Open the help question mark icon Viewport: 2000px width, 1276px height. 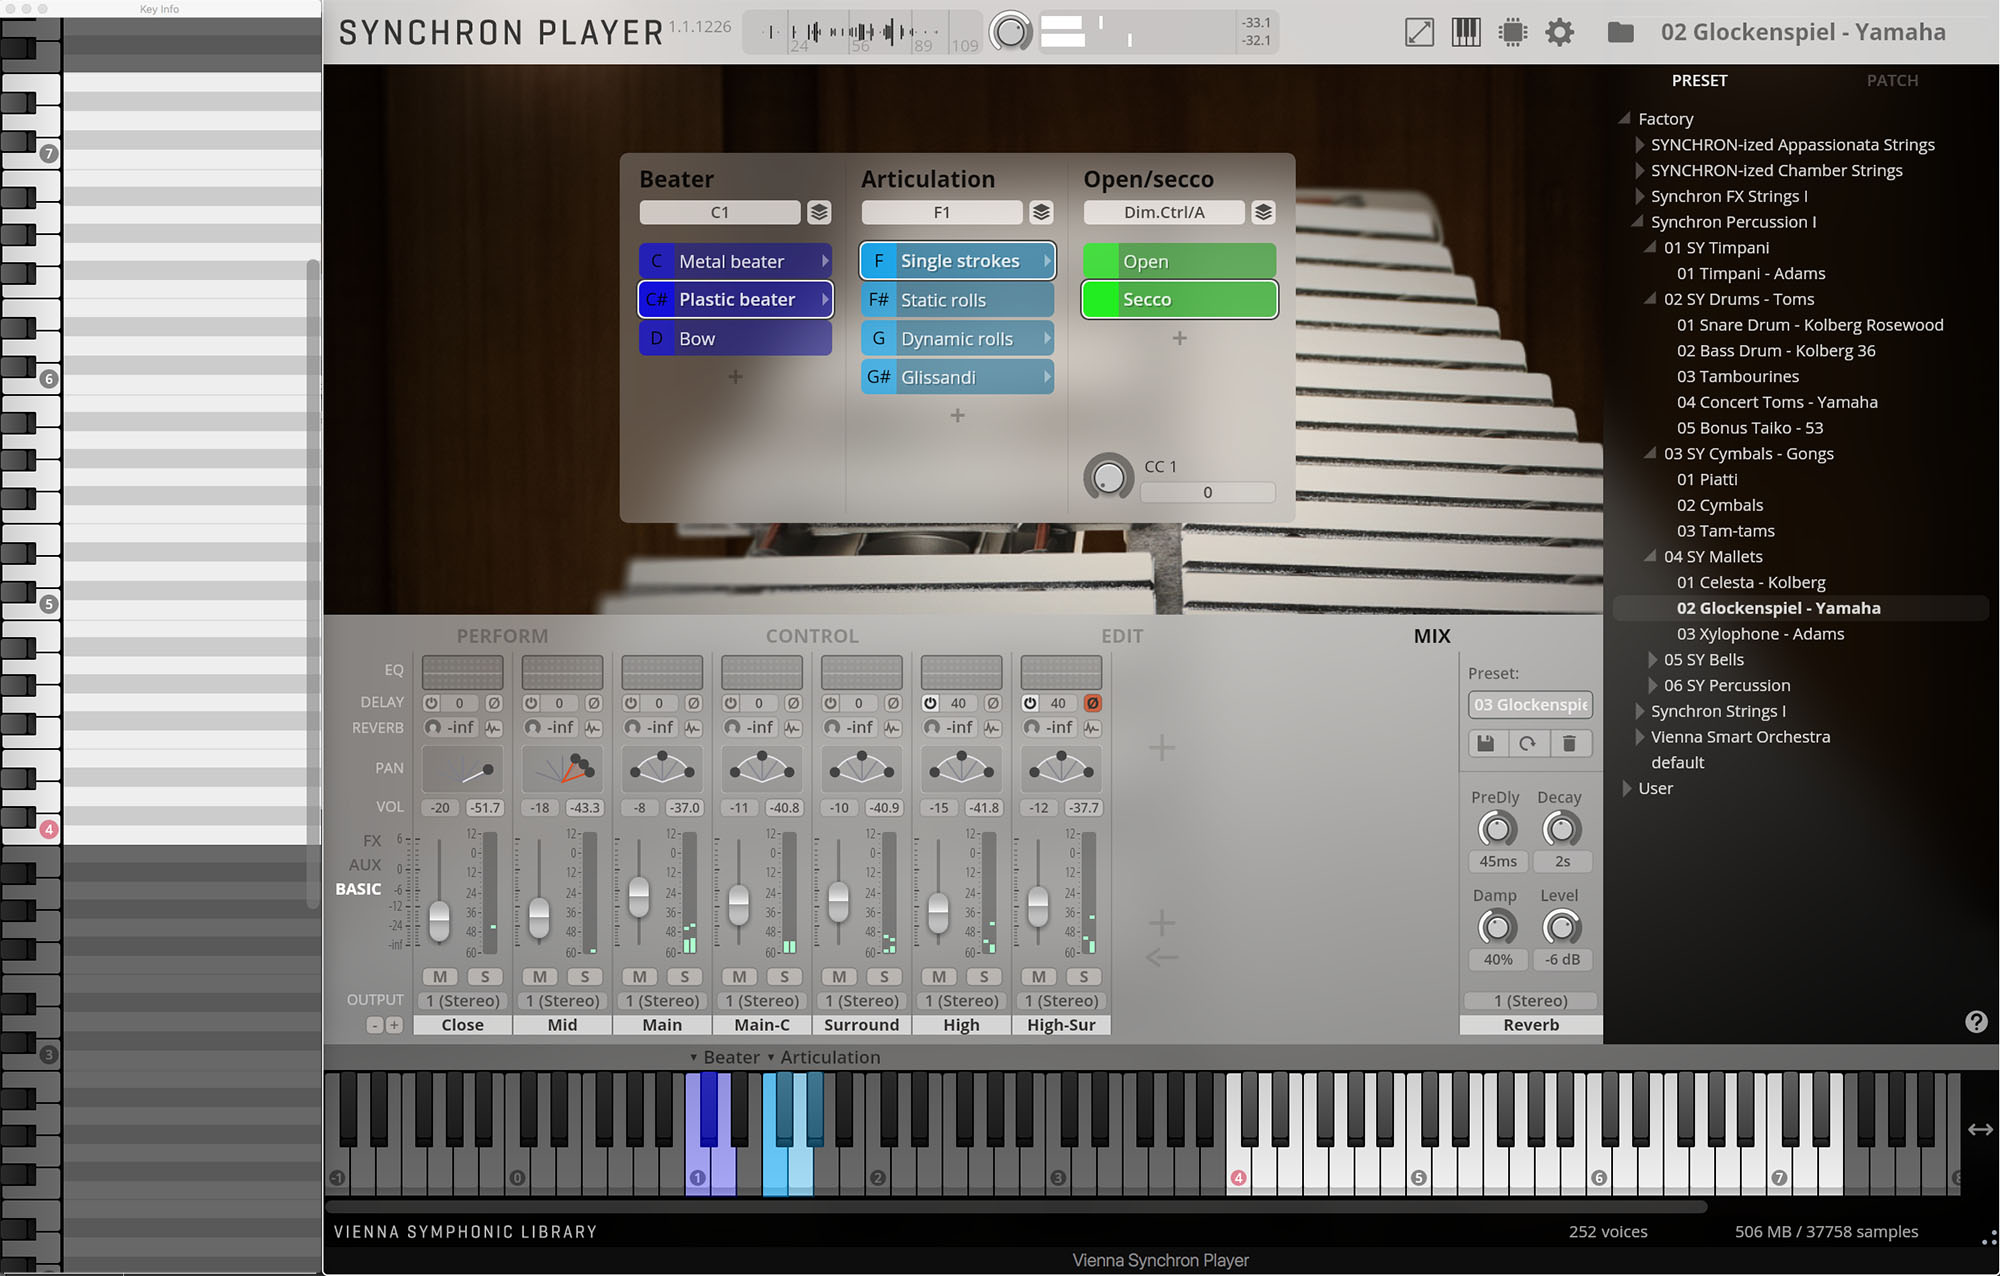pyautogui.click(x=1976, y=1021)
